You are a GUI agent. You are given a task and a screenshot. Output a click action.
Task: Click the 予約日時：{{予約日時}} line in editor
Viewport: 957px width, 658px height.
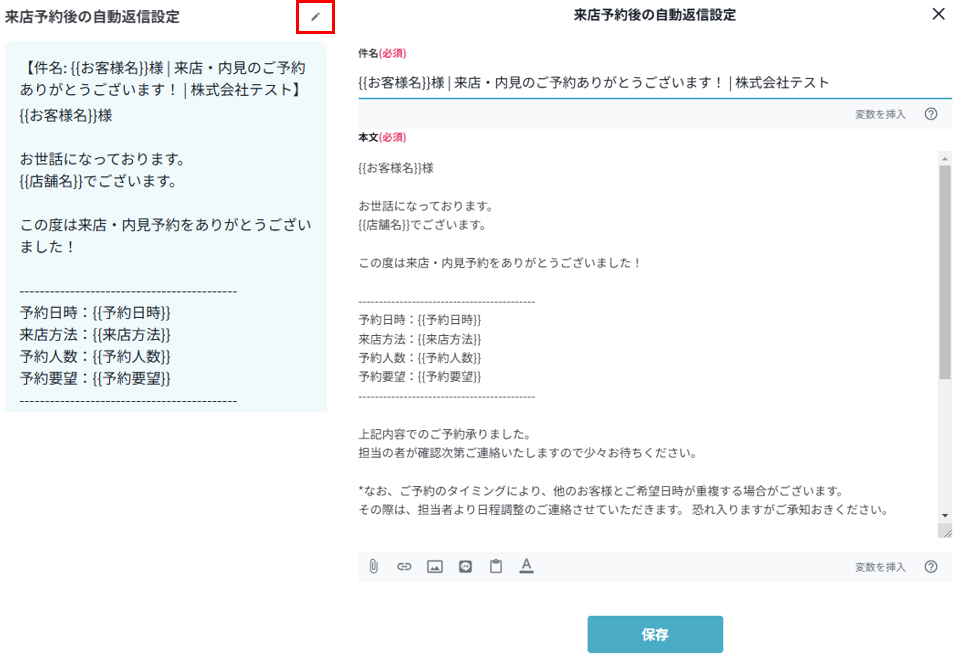(420, 319)
